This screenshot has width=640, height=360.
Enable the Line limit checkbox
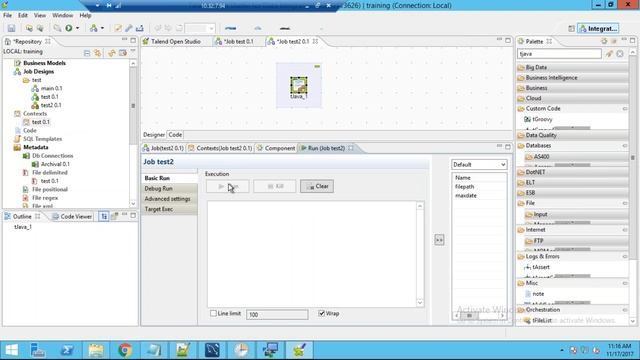(213, 313)
